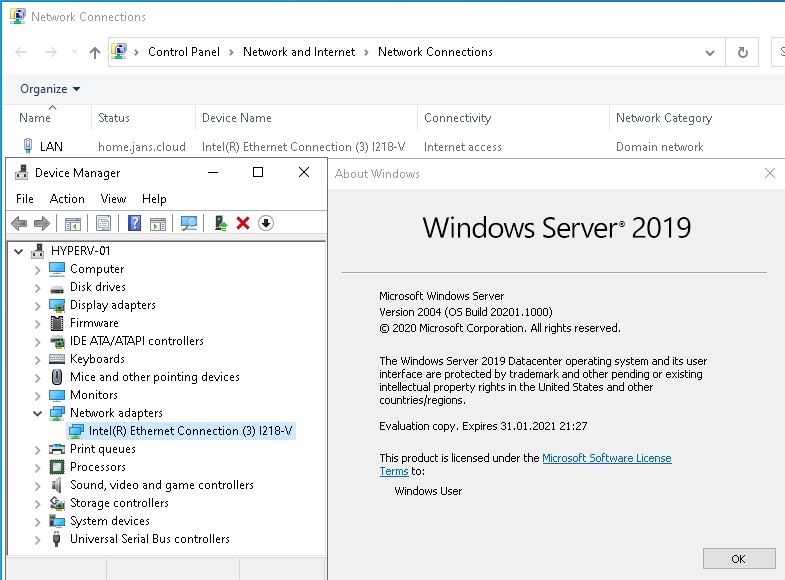Screen dimensions: 785x580
Task: Select IDE ATA/ATAPI controllers tree item
Action: 137,341
